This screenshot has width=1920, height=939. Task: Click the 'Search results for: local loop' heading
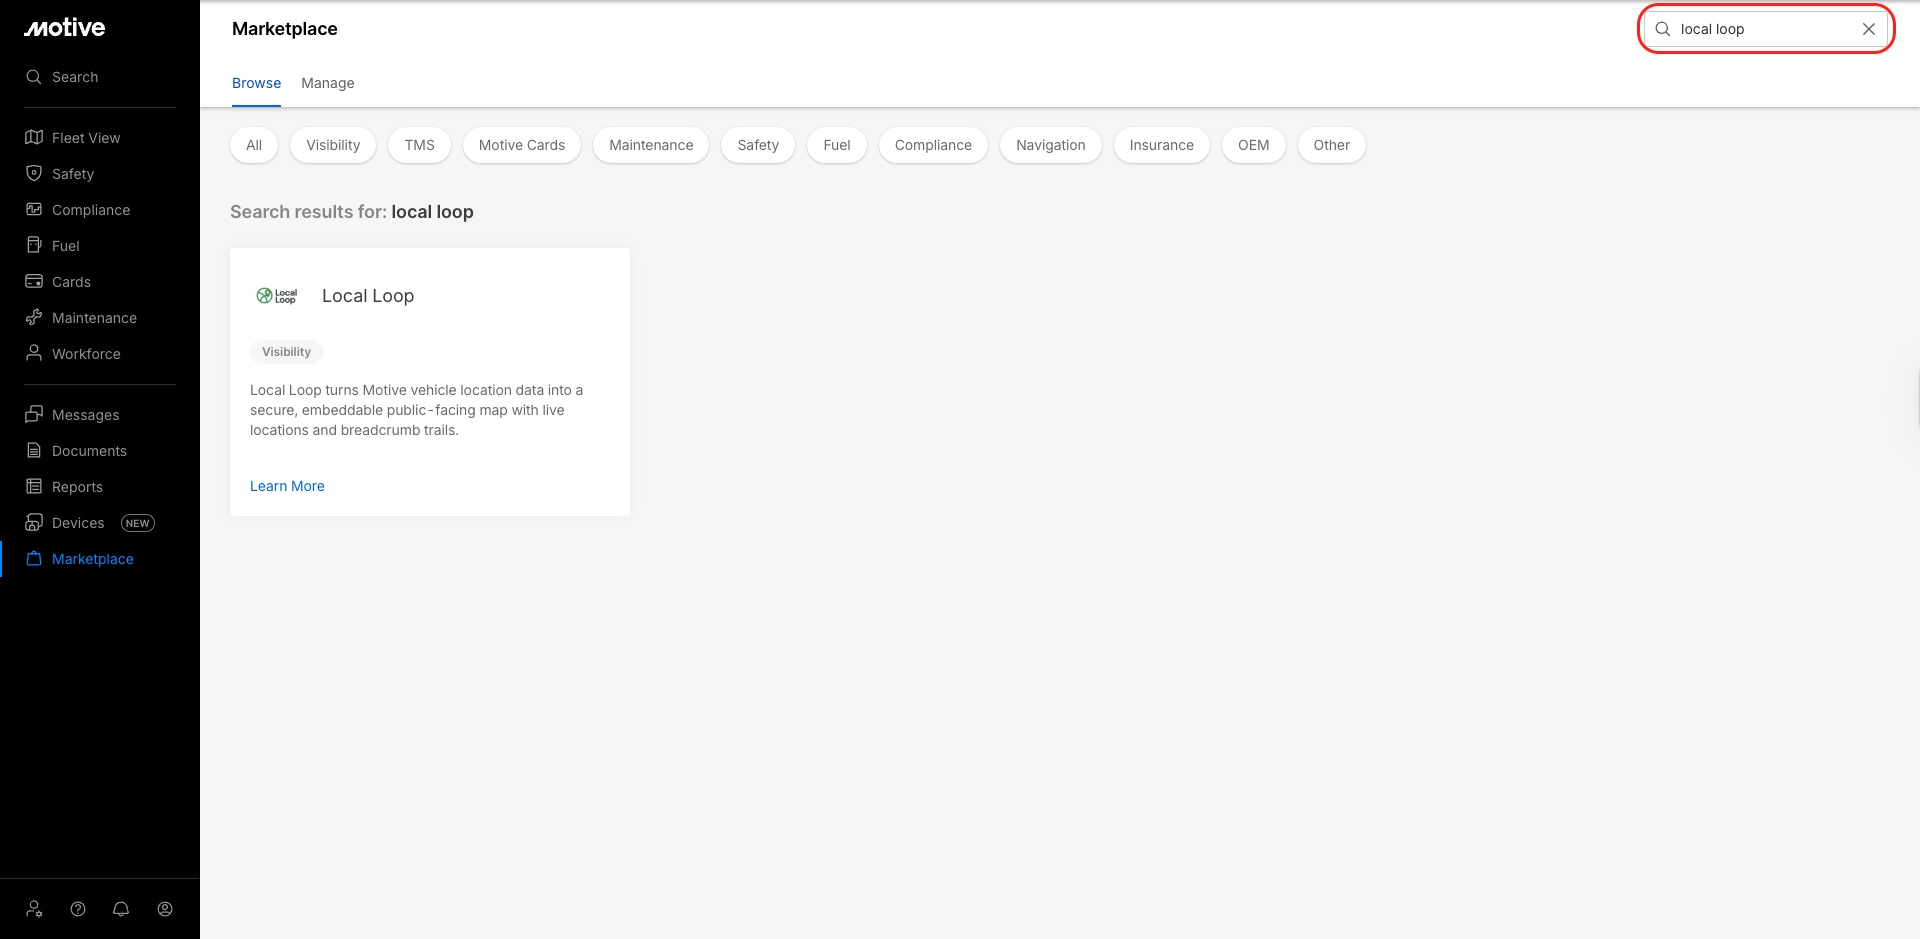[x=352, y=212]
